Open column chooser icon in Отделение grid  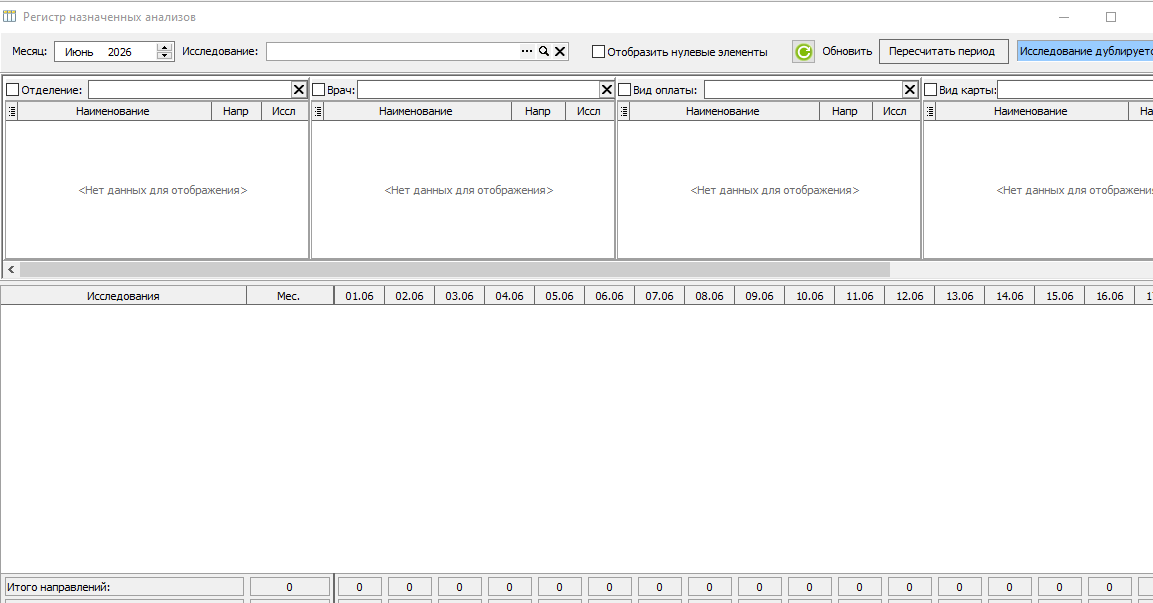pos(12,111)
